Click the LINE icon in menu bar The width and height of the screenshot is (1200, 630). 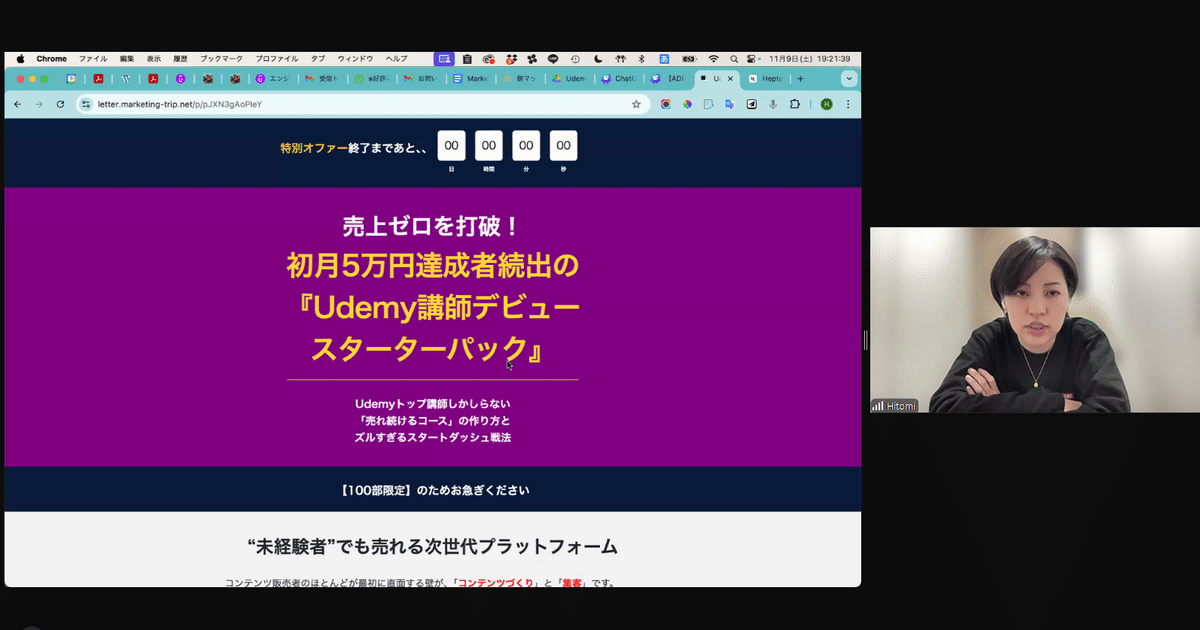pos(552,59)
